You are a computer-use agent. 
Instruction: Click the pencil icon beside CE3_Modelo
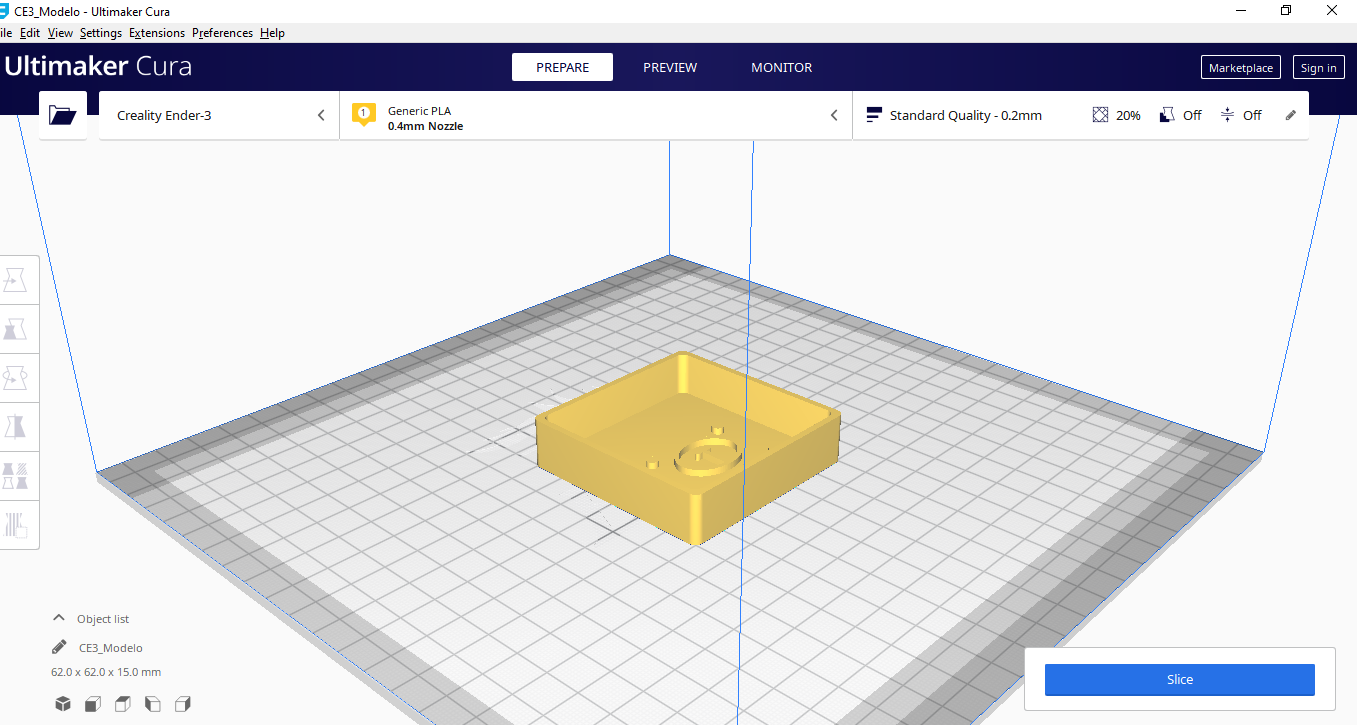(60, 648)
